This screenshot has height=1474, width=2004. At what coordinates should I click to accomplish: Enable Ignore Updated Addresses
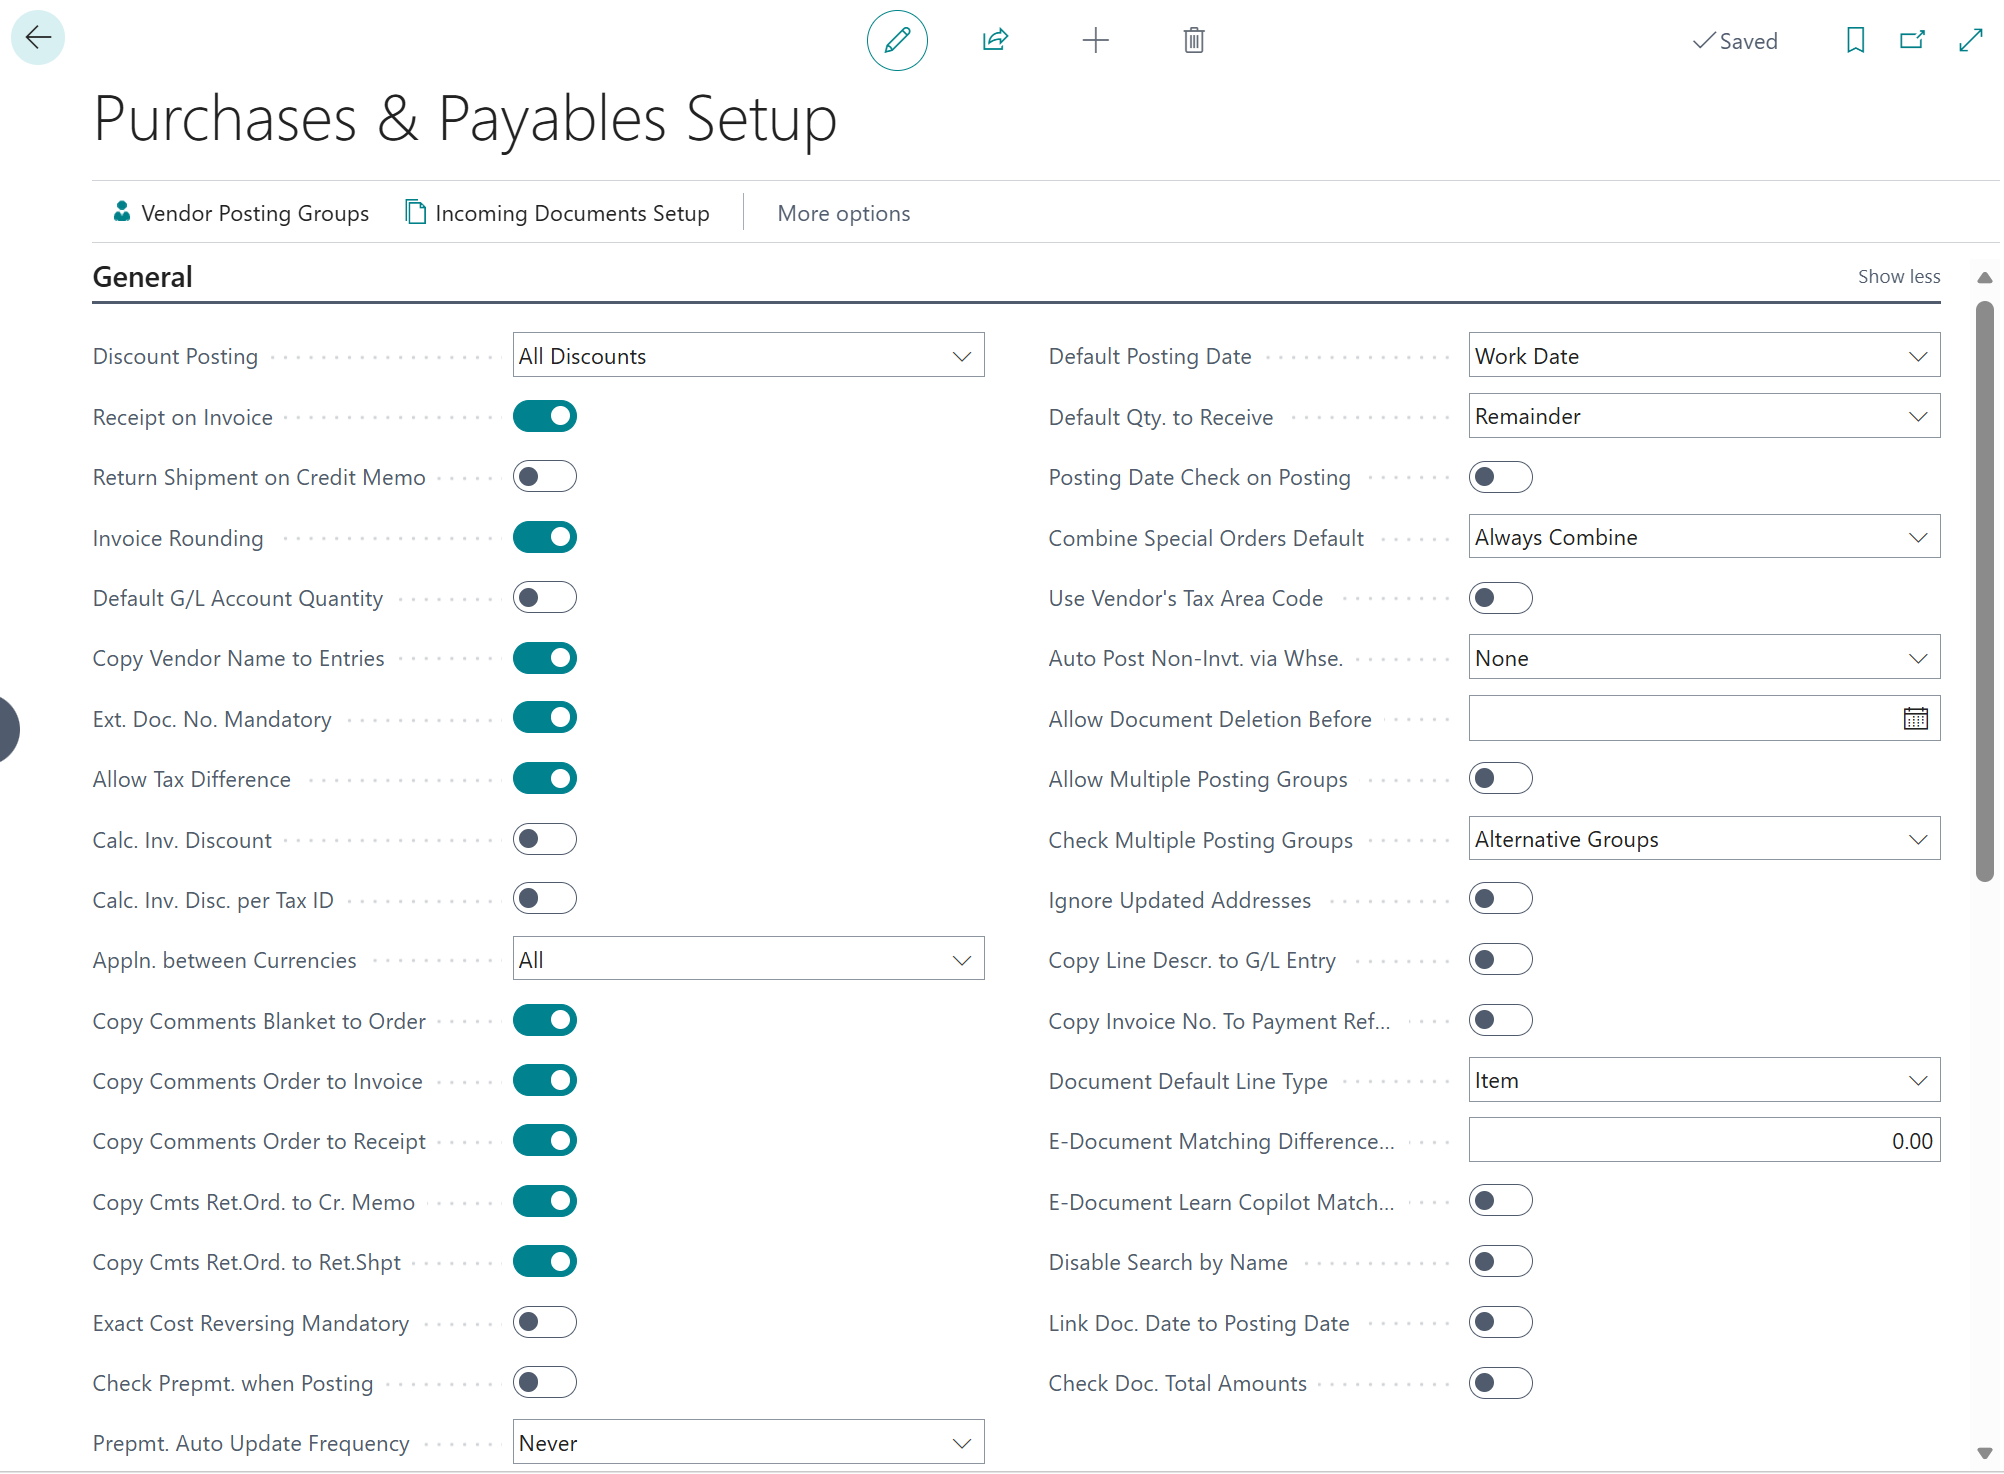point(1501,899)
